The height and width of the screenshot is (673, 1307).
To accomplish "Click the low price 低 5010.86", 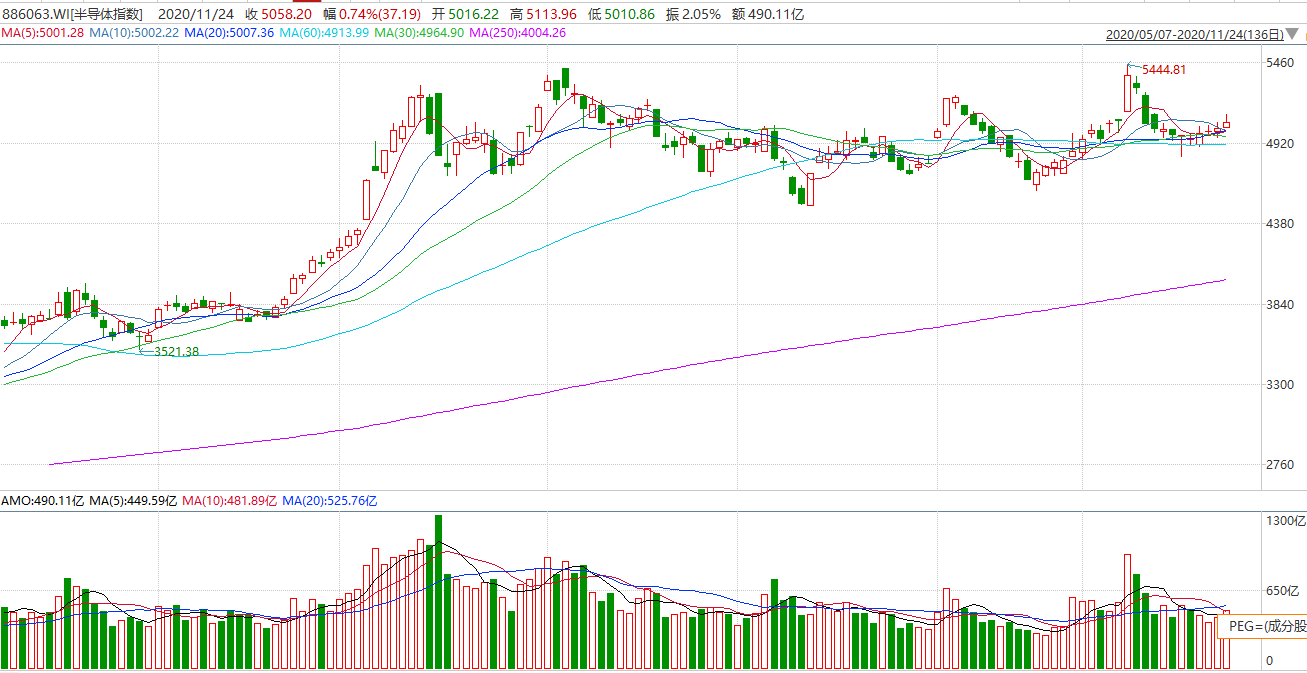I will point(622,14).
